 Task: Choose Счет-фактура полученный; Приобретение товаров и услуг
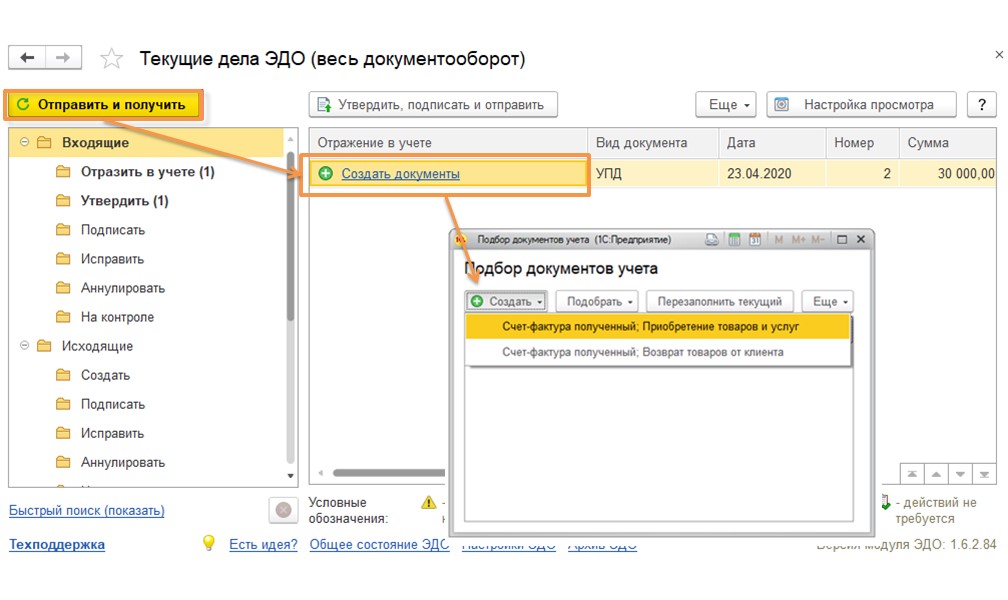click(650, 327)
